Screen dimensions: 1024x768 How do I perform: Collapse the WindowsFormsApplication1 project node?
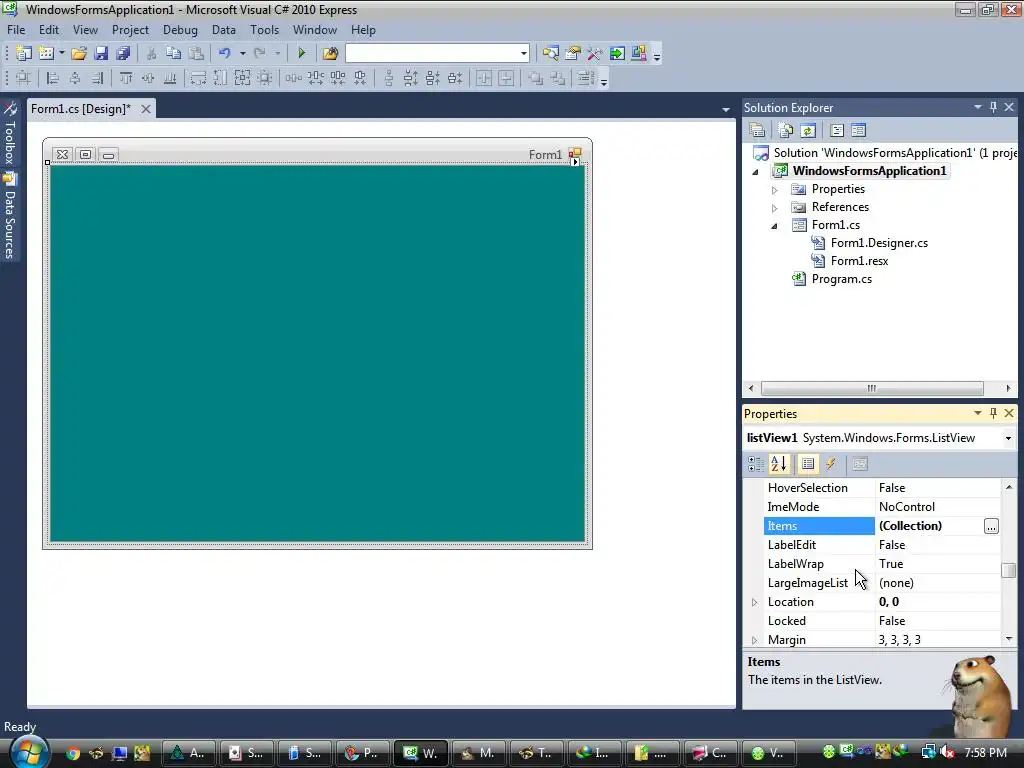pos(756,172)
